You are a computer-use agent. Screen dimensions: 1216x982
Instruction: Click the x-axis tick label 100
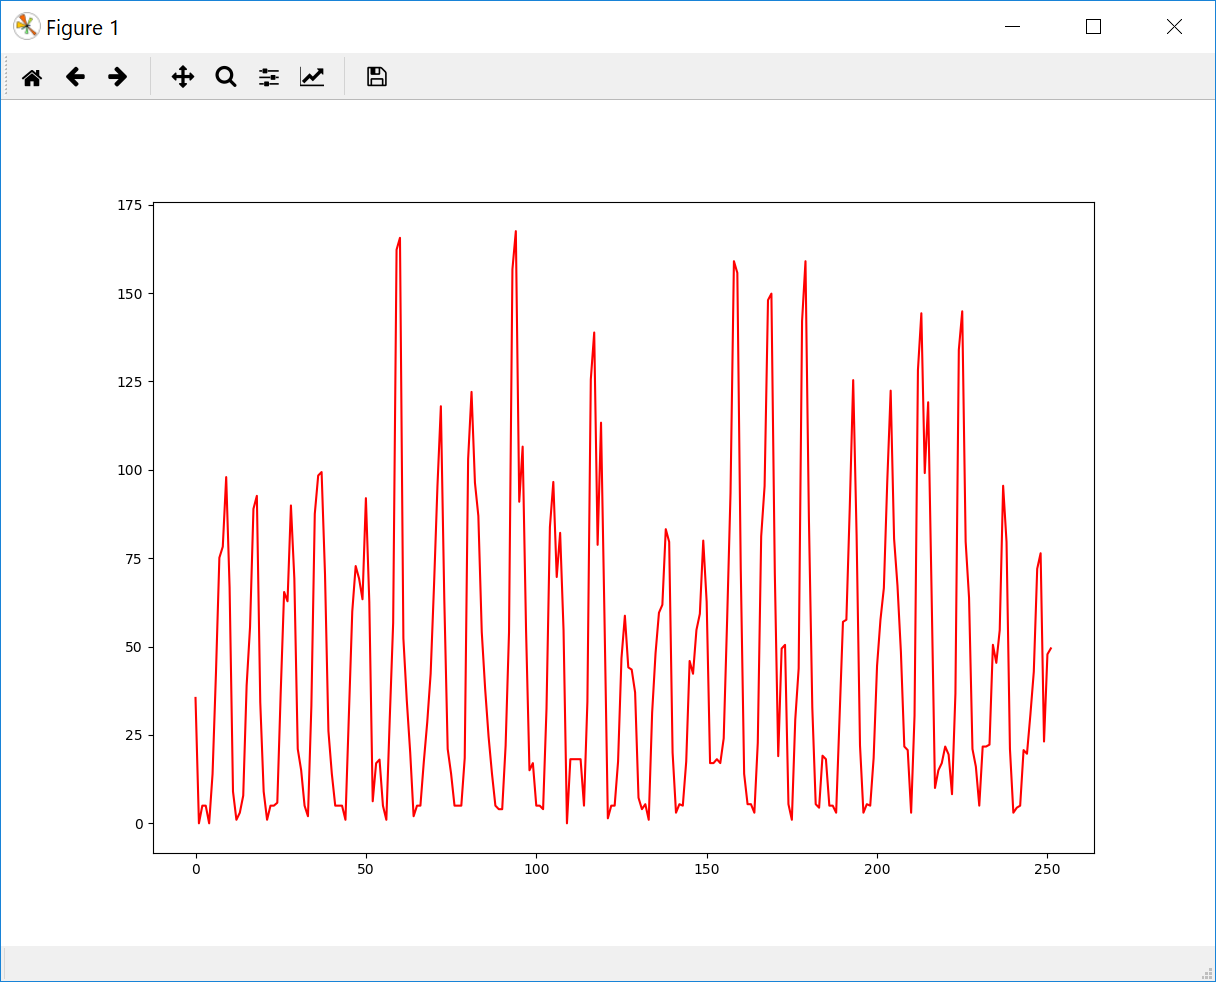[x=536, y=870]
